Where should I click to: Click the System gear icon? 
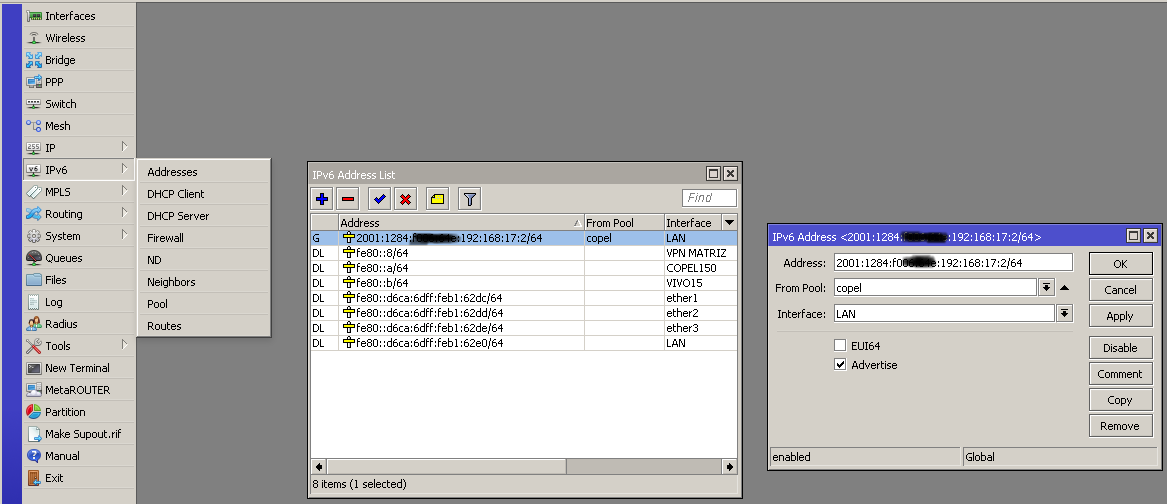coord(33,236)
